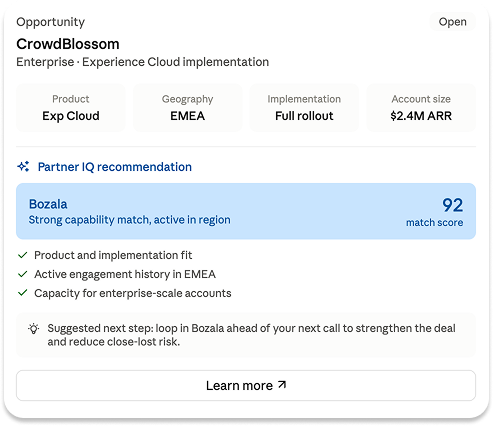Screen dimensions: 493x426
Task: Select the Product Exp Cloud tile
Action: (x=71, y=108)
